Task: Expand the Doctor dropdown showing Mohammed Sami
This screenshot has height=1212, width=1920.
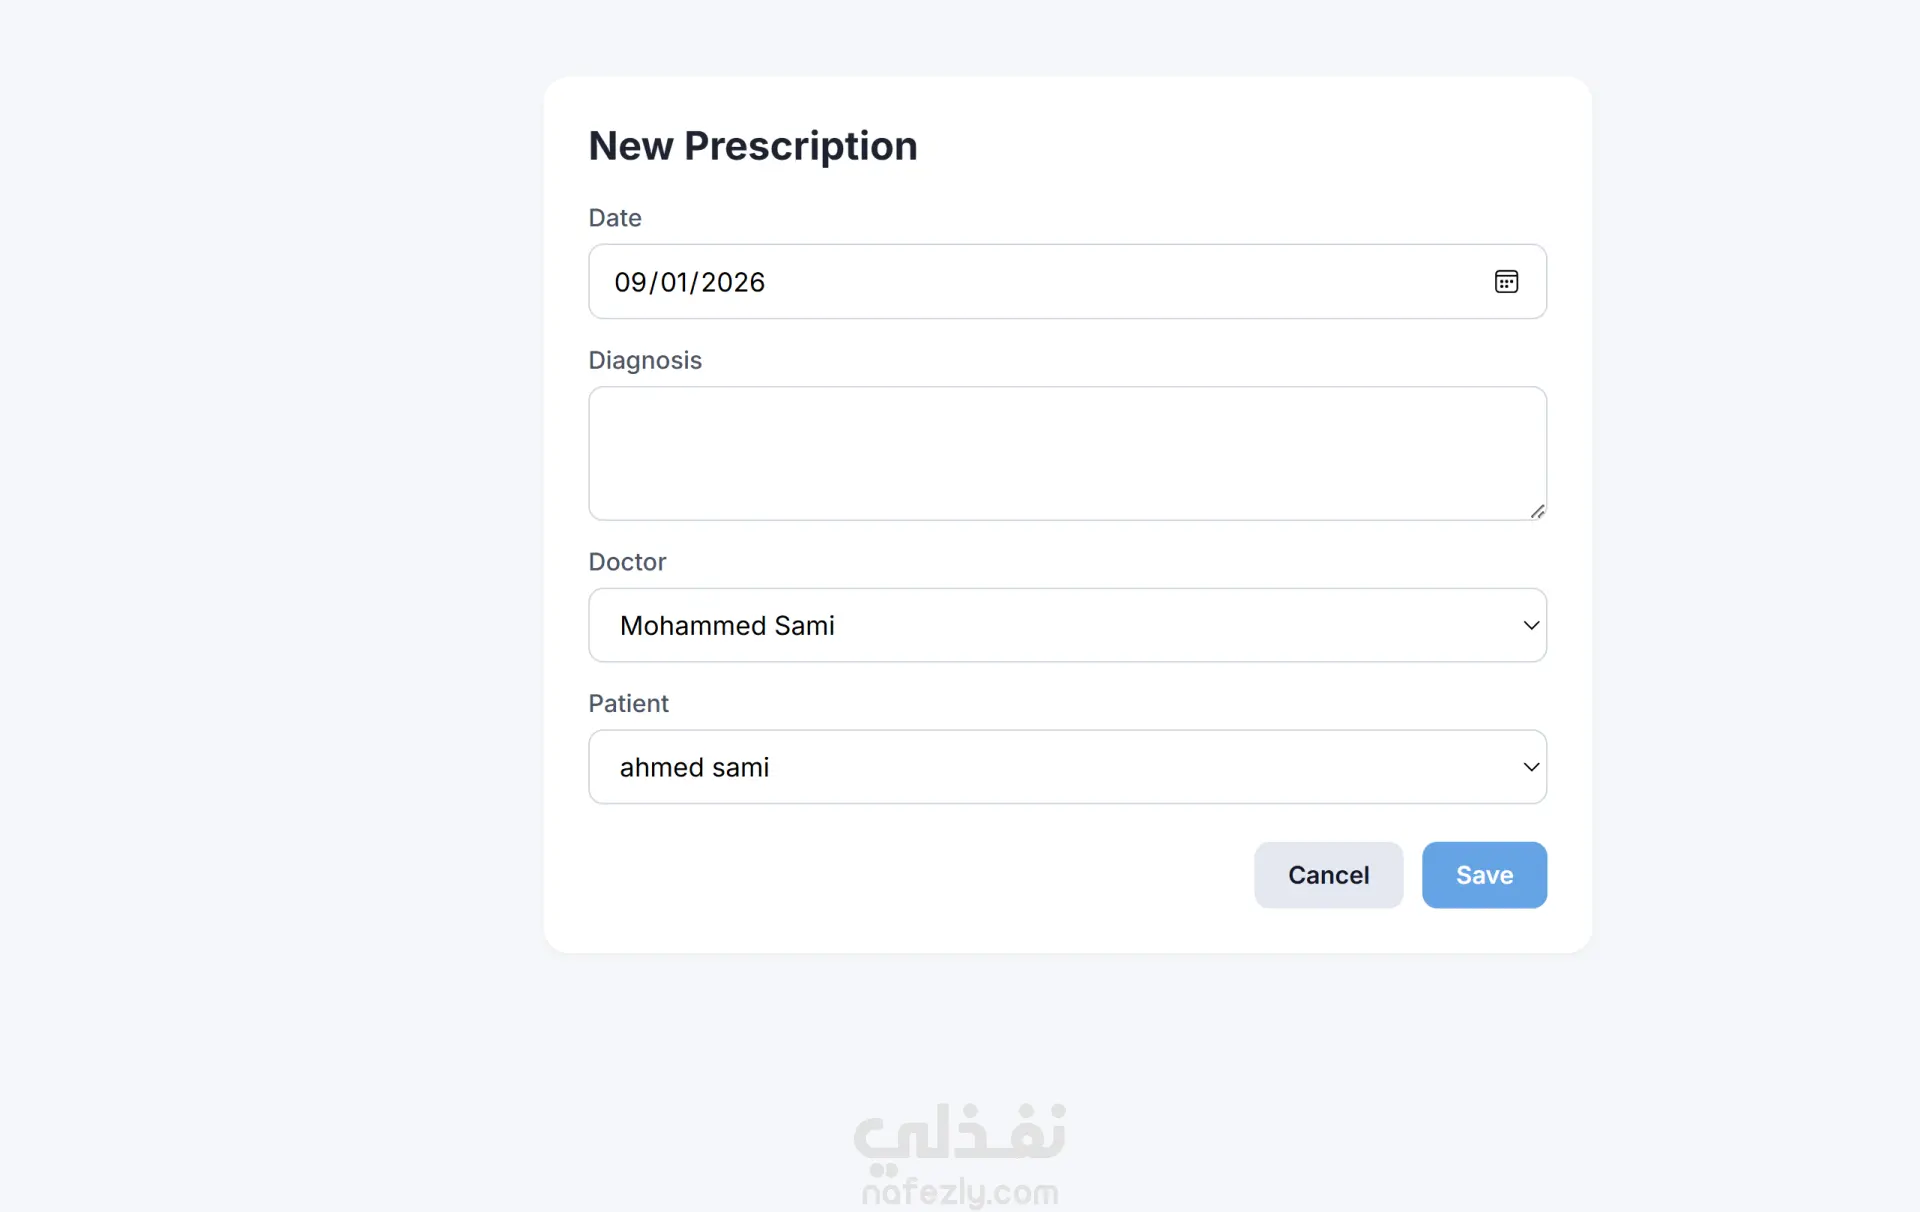Action: (1067, 625)
